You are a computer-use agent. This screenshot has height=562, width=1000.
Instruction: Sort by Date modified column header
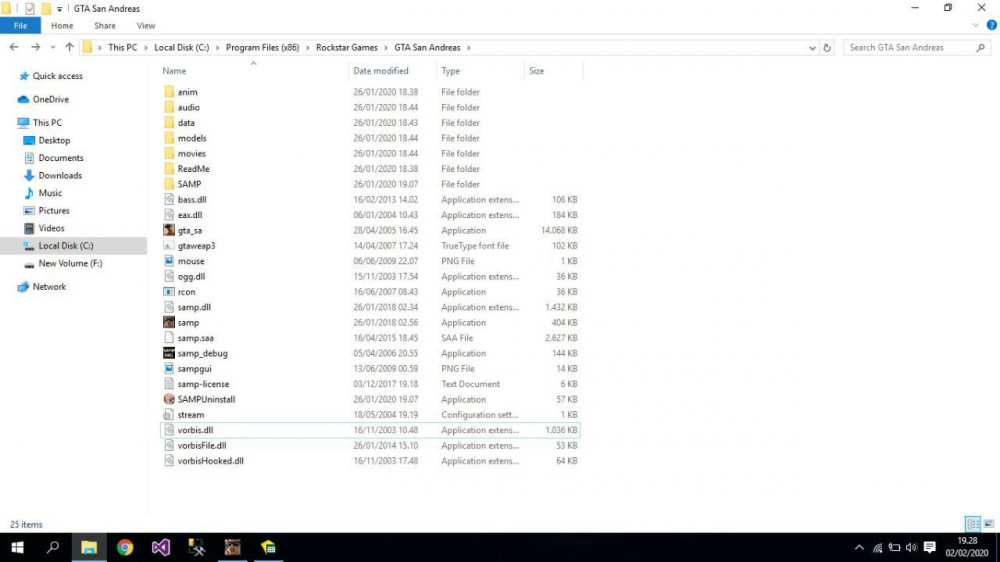(x=381, y=71)
